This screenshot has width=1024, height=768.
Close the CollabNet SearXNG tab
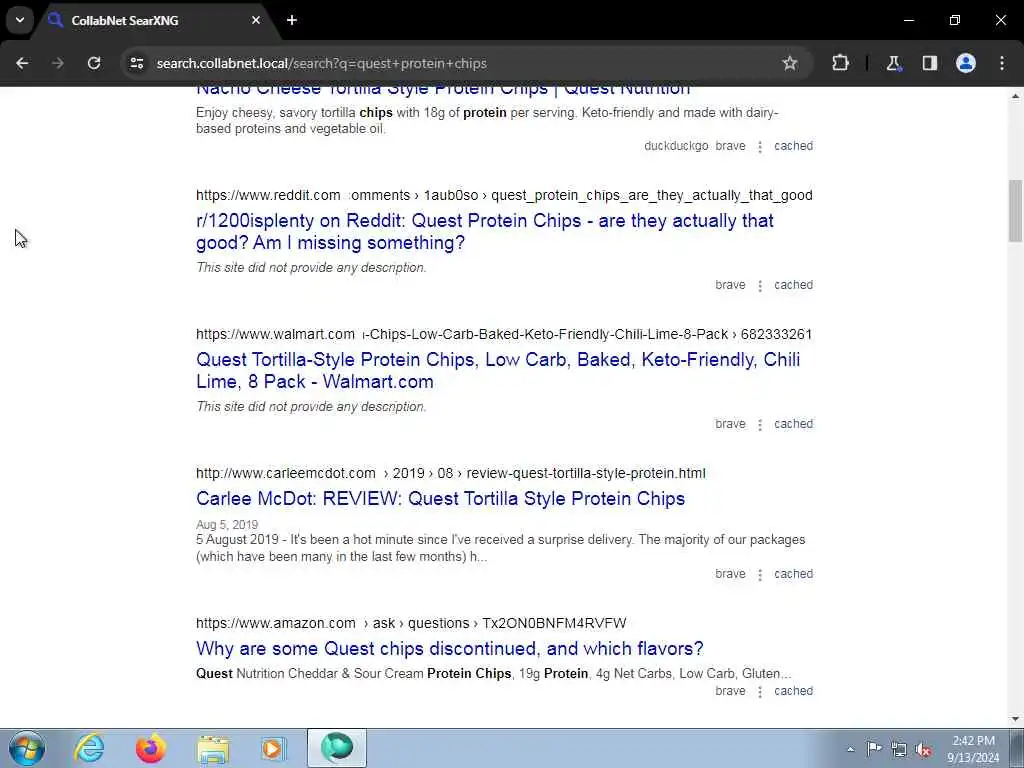click(x=256, y=20)
